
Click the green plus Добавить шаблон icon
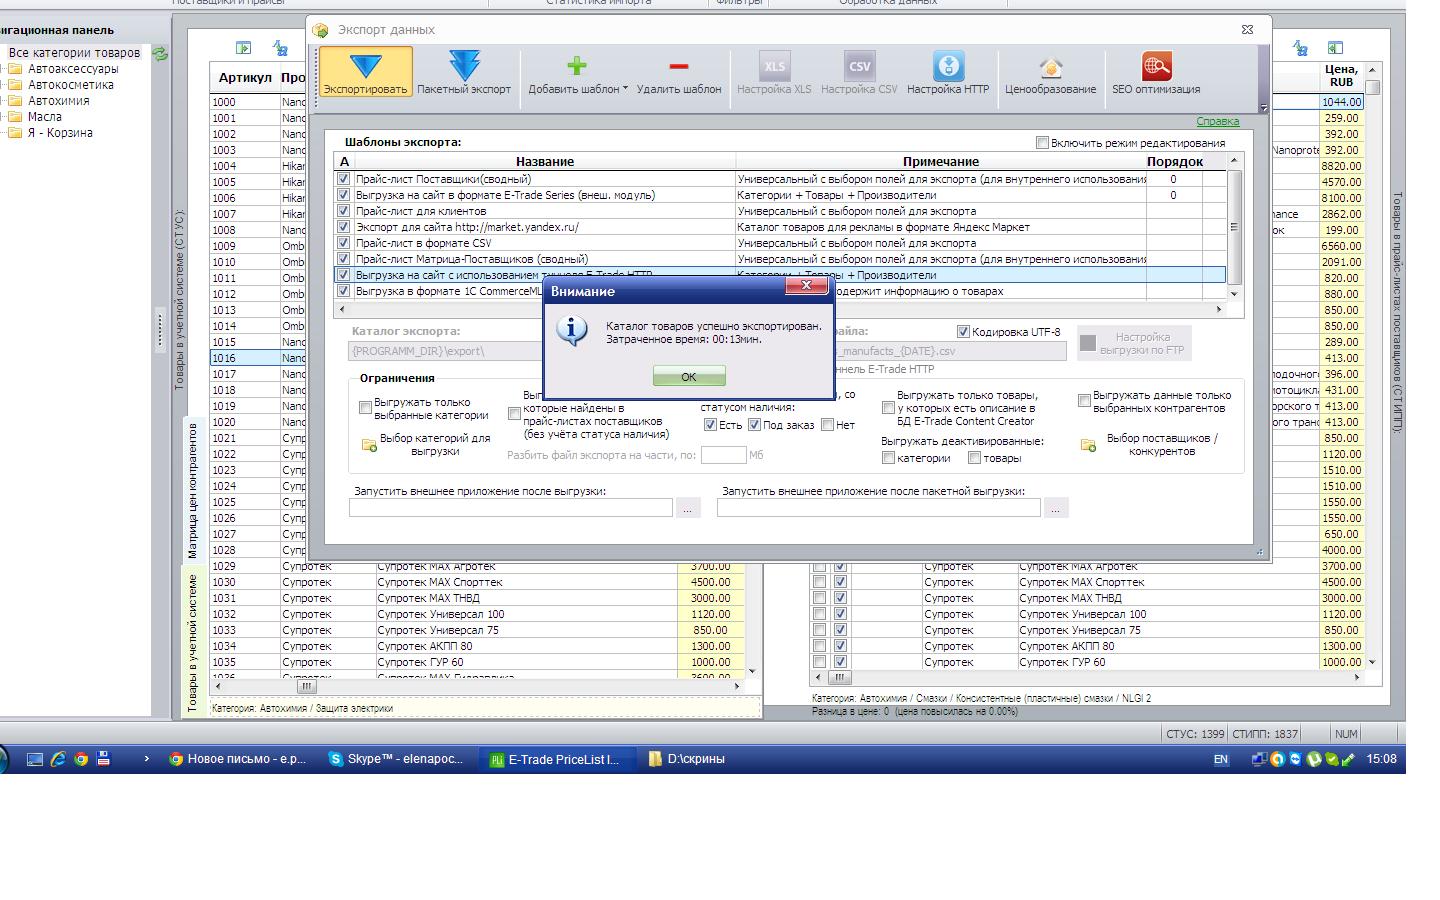tap(577, 66)
